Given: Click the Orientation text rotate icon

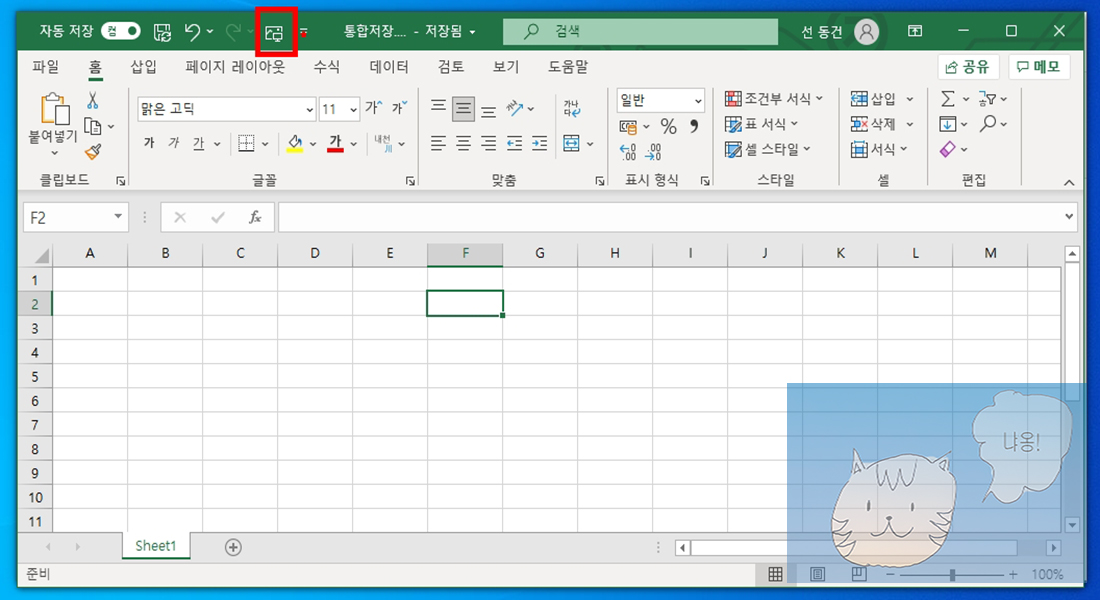Looking at the screenshot, I should [516, 108].
